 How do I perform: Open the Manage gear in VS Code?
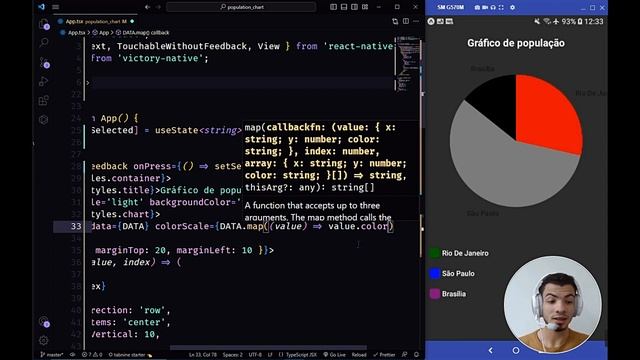[x=44, y=340]
